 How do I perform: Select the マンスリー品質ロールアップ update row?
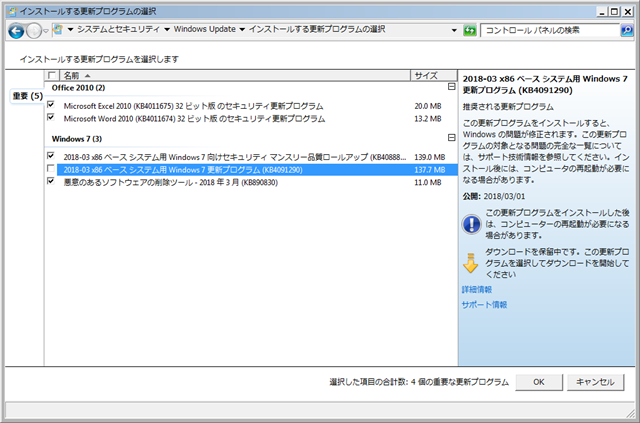point(235,157)
